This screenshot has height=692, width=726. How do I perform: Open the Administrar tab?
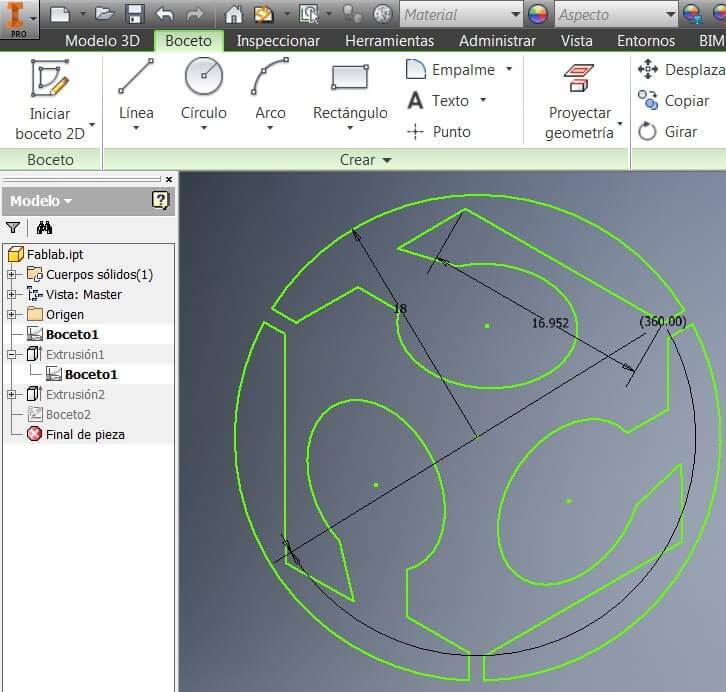497,41
